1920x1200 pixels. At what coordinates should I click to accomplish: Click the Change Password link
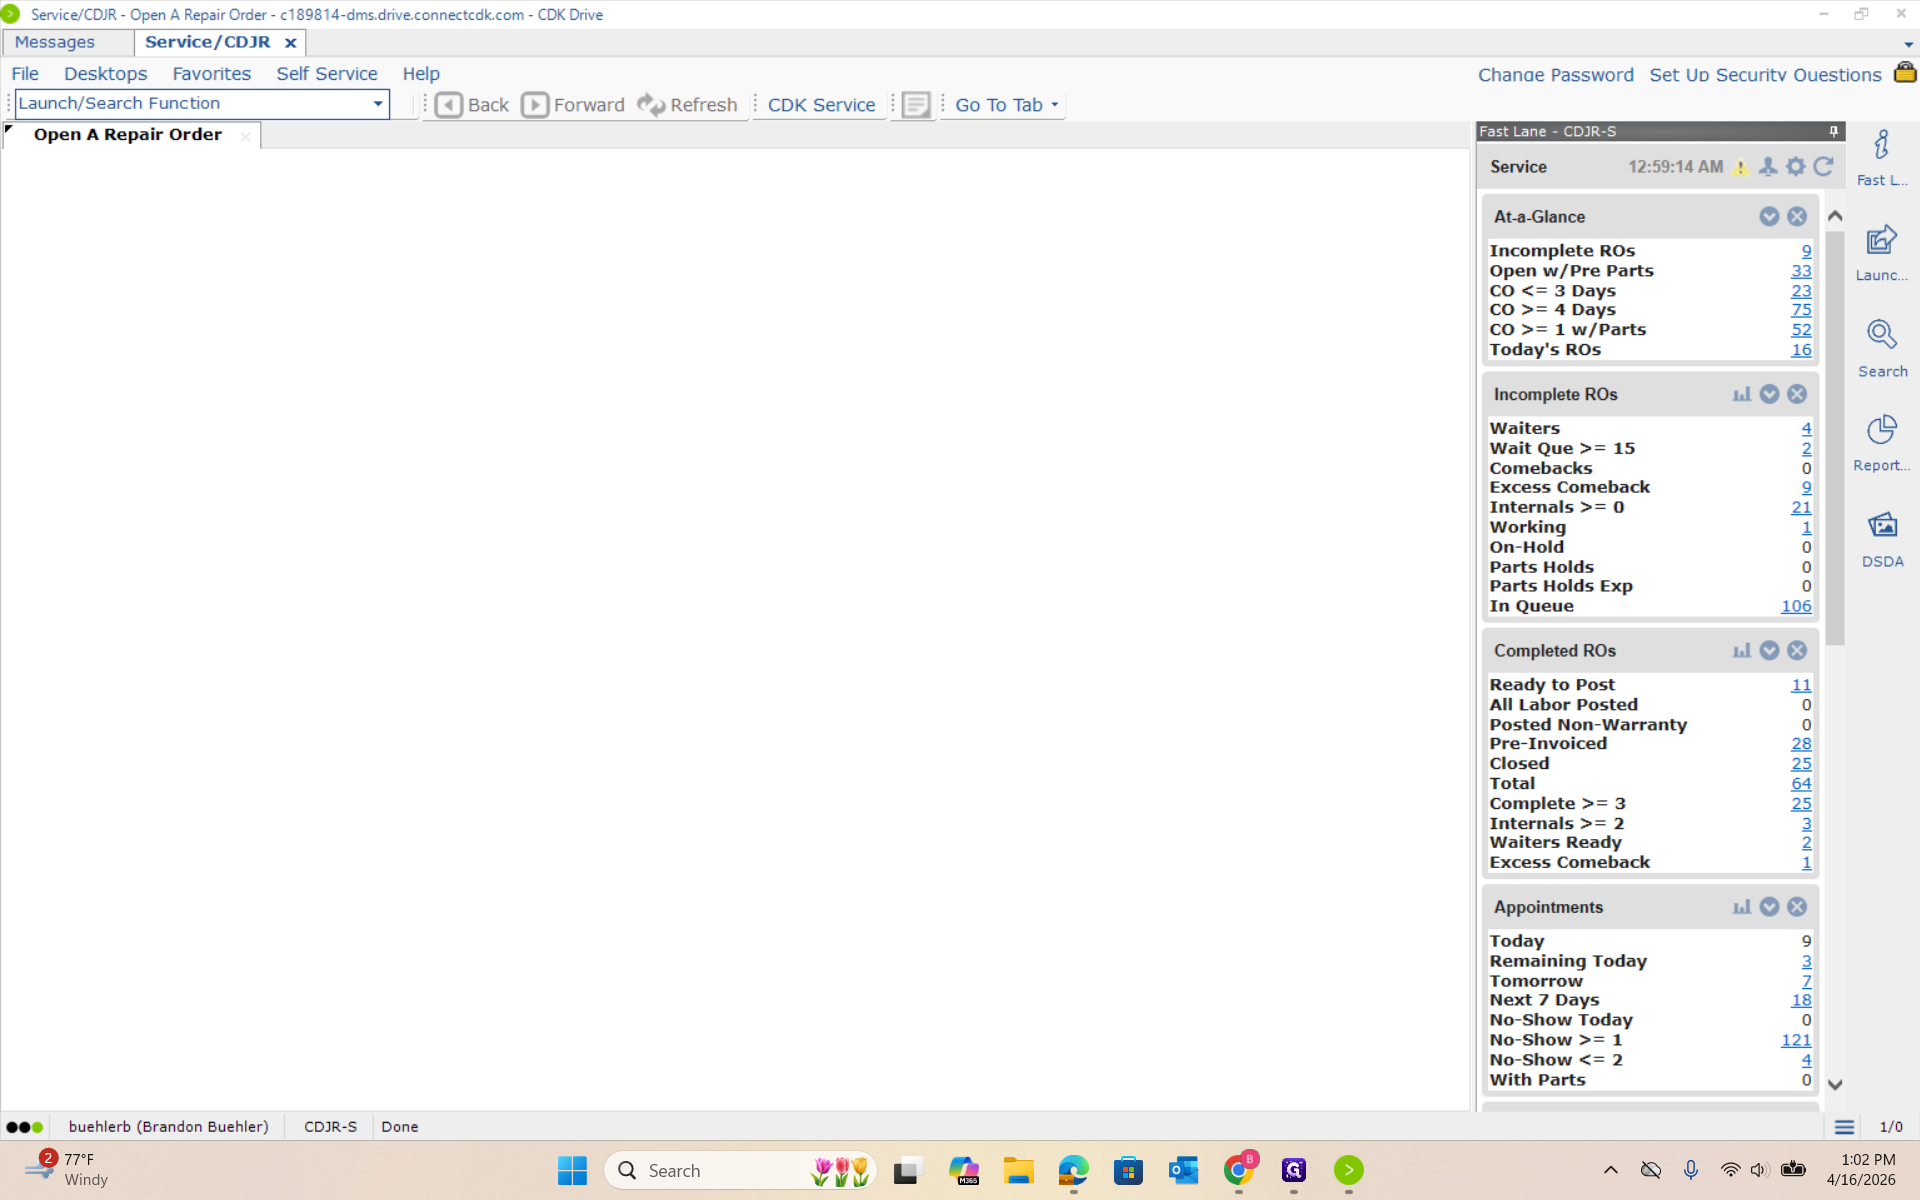[x=1555, y=75]
